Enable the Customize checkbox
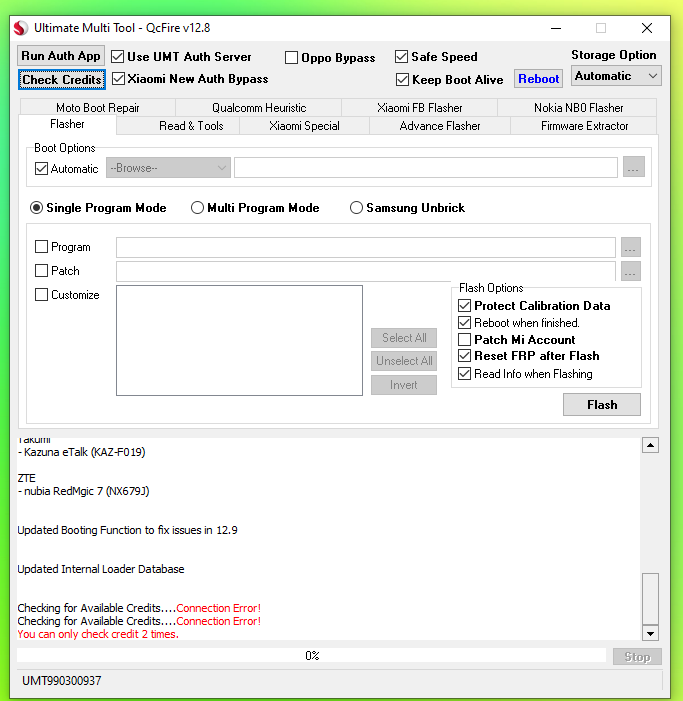Screen dimensions: 683x701 41,295
